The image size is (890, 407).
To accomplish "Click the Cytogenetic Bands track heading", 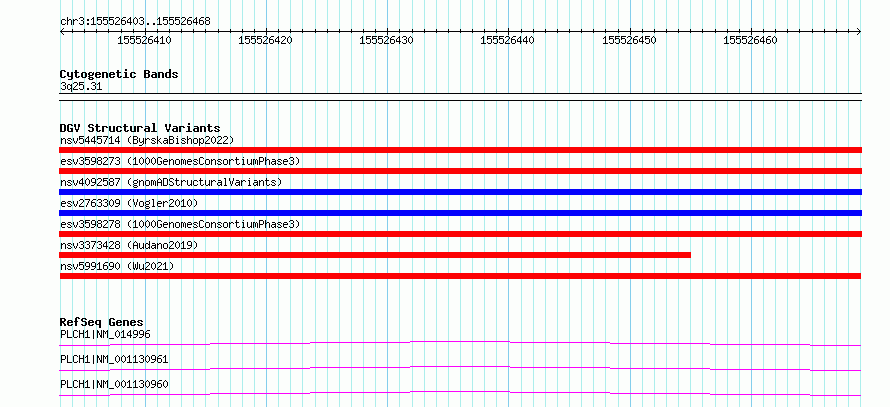I will click(x=119, y=74).
